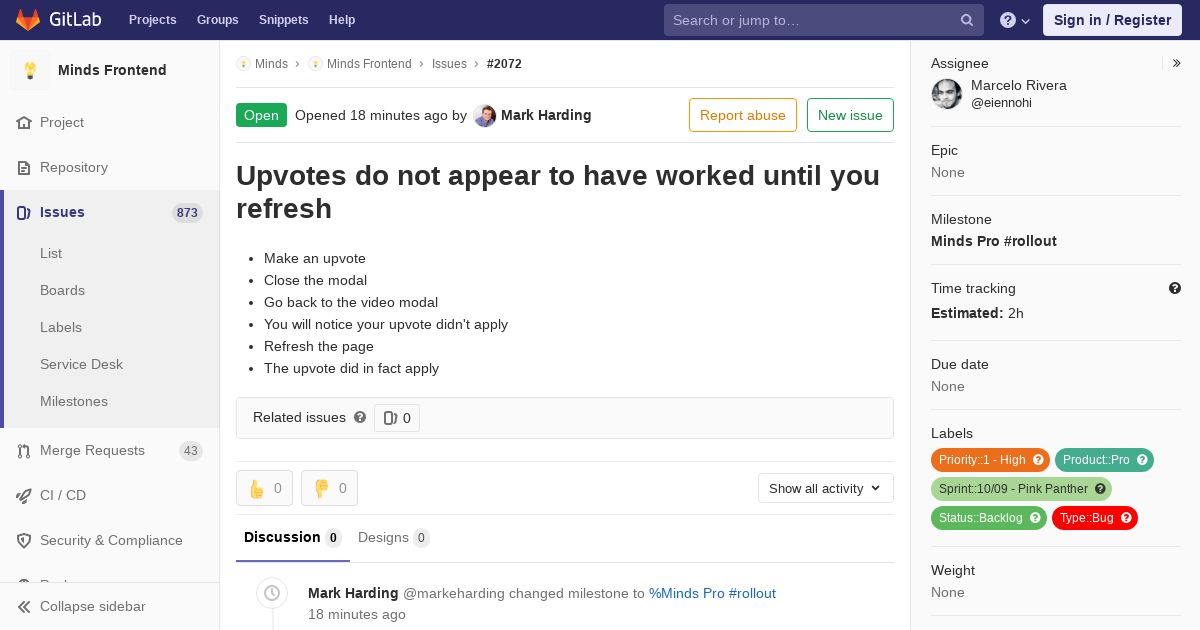Viewport: 1200px width, 630px height.
Task: Click the Priority::1 - High label
Action: pos(982,460)
